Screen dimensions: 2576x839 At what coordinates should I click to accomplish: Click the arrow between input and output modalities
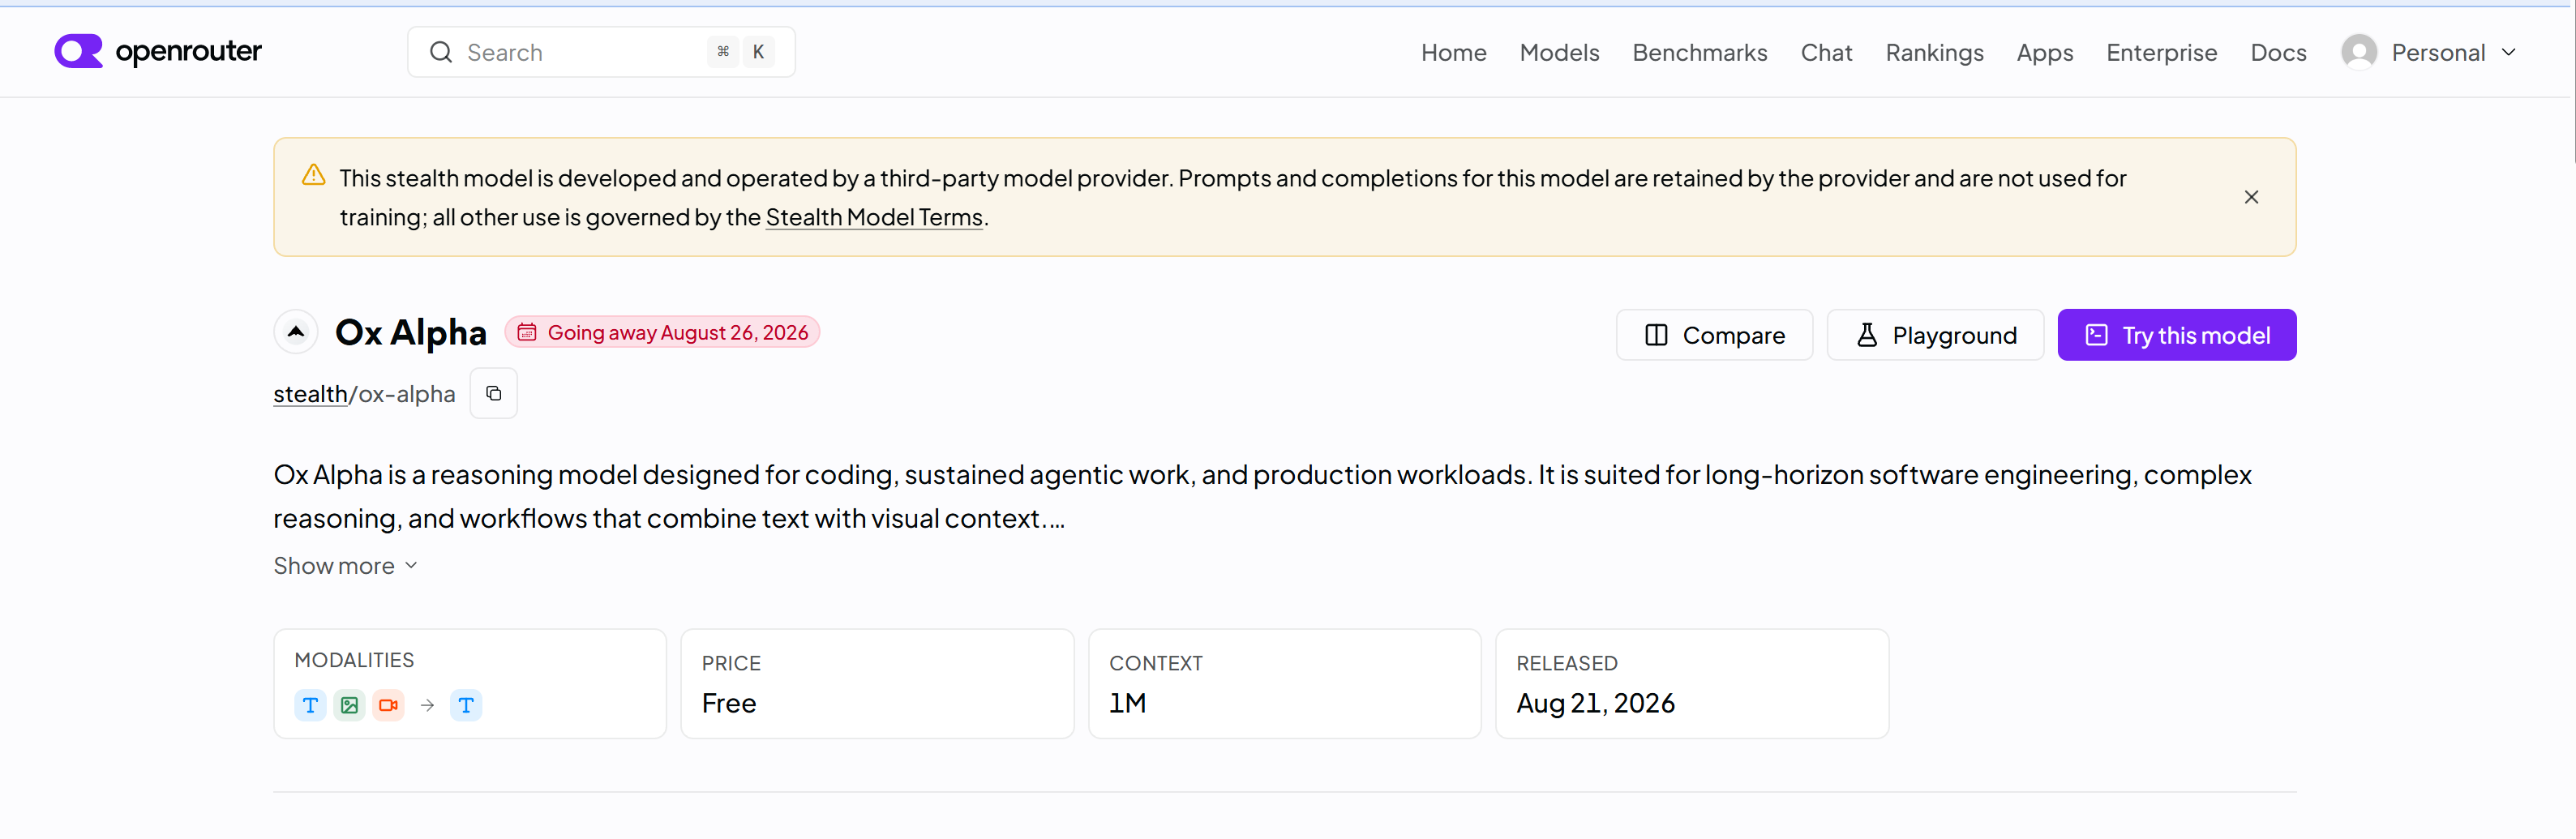click(x=428, y=705)
